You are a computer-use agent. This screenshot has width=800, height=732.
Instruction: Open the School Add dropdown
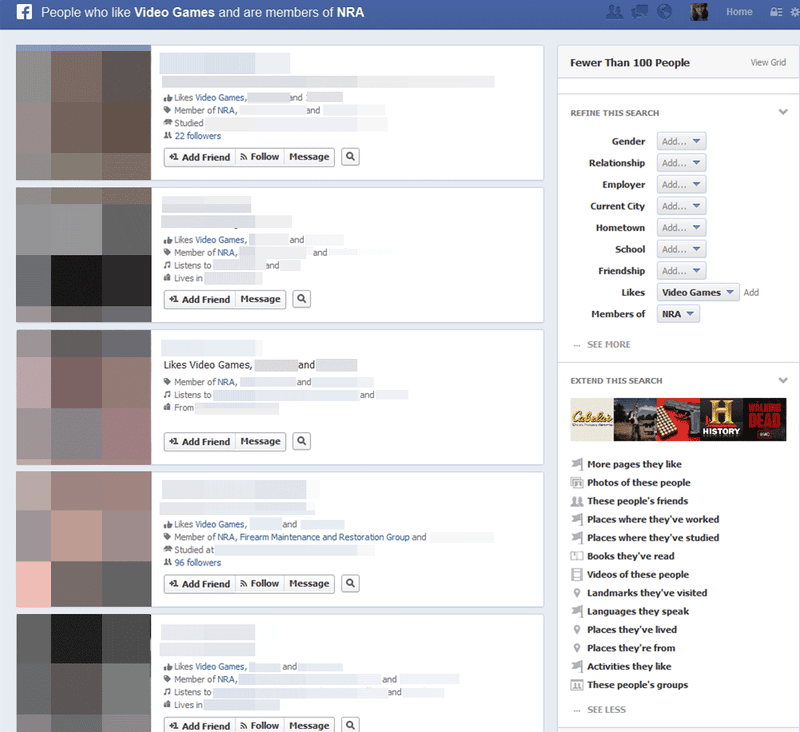coord(681,249)
